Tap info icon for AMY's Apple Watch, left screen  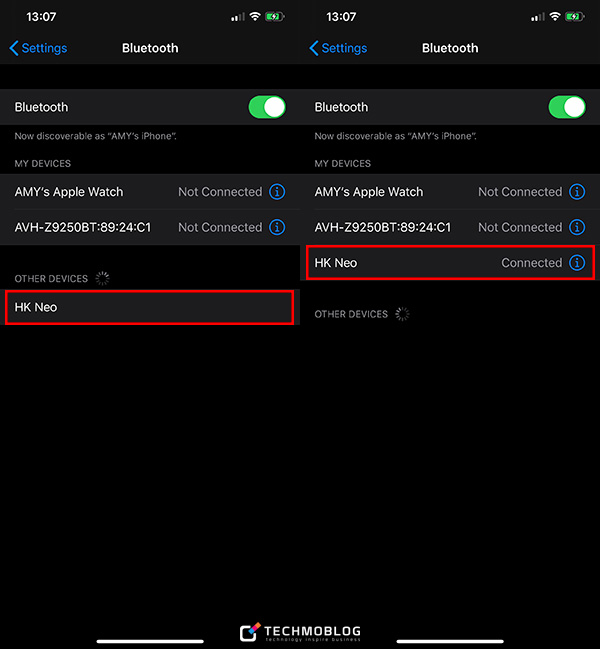[278, 192]
